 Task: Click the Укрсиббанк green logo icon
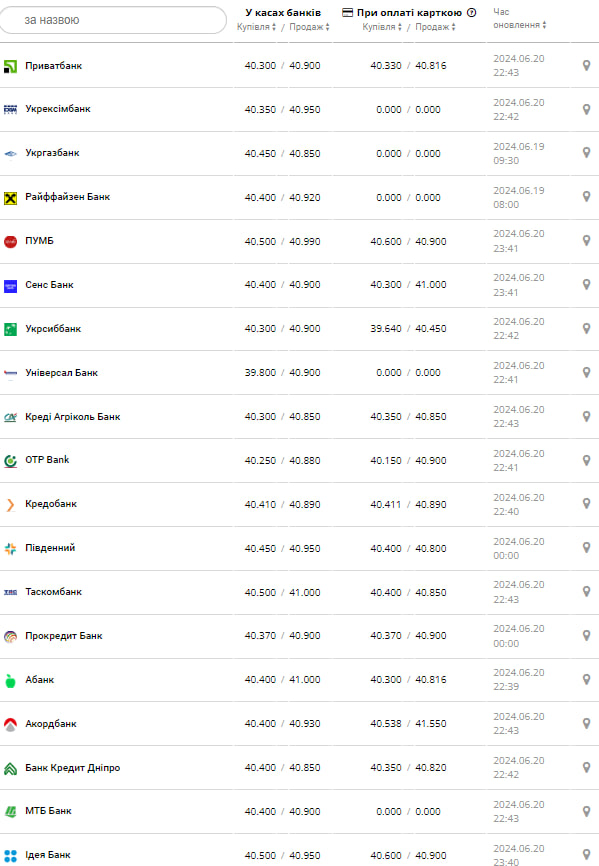pyautogui.click(x=10, y=329)
